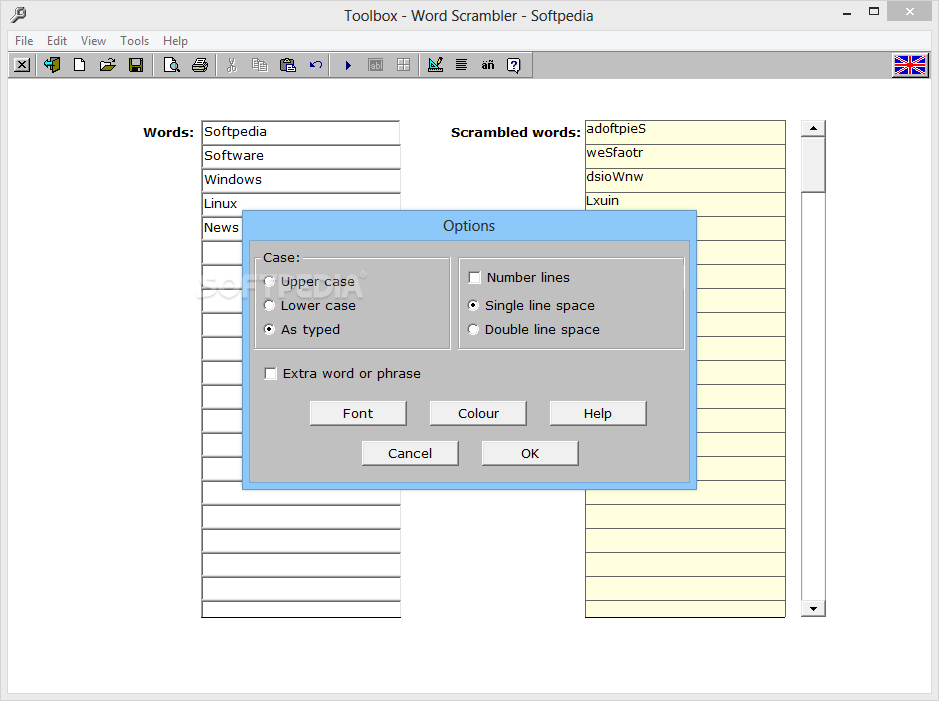Tick Extra word or phrase checkbox
Screen dimensions: 939x701
pyautogui.click(x=343, y=374)
